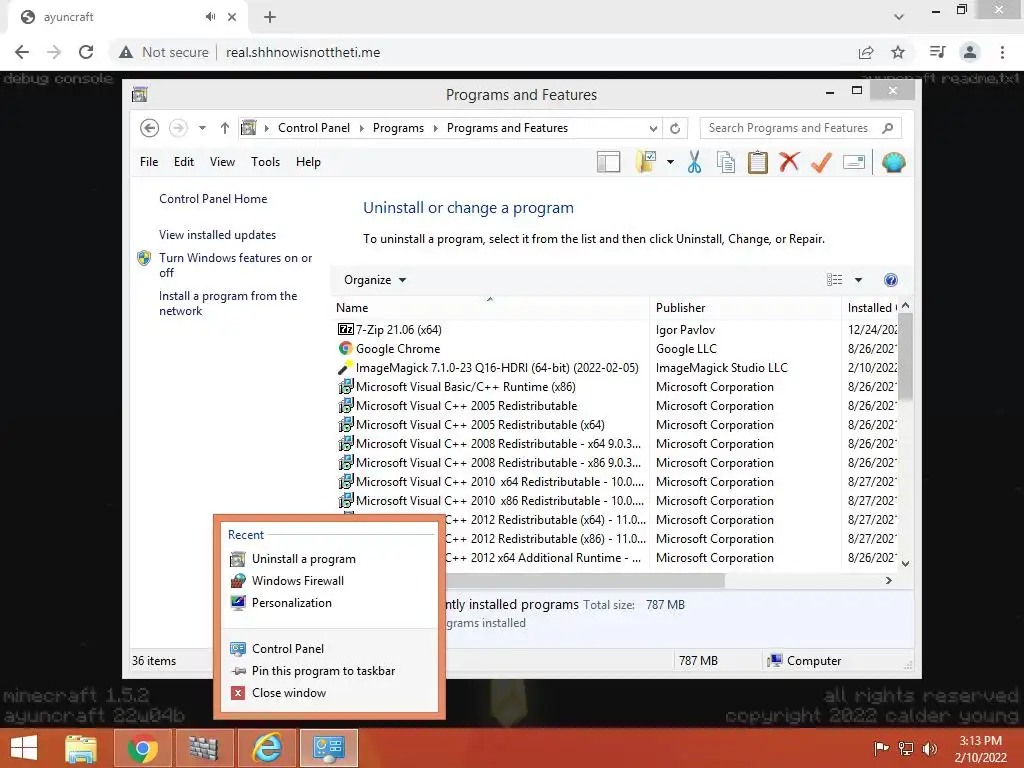Open File Explorer from the taskbar
The width and height of the screenshot is (1024, 768).
[x=81, y=748]
